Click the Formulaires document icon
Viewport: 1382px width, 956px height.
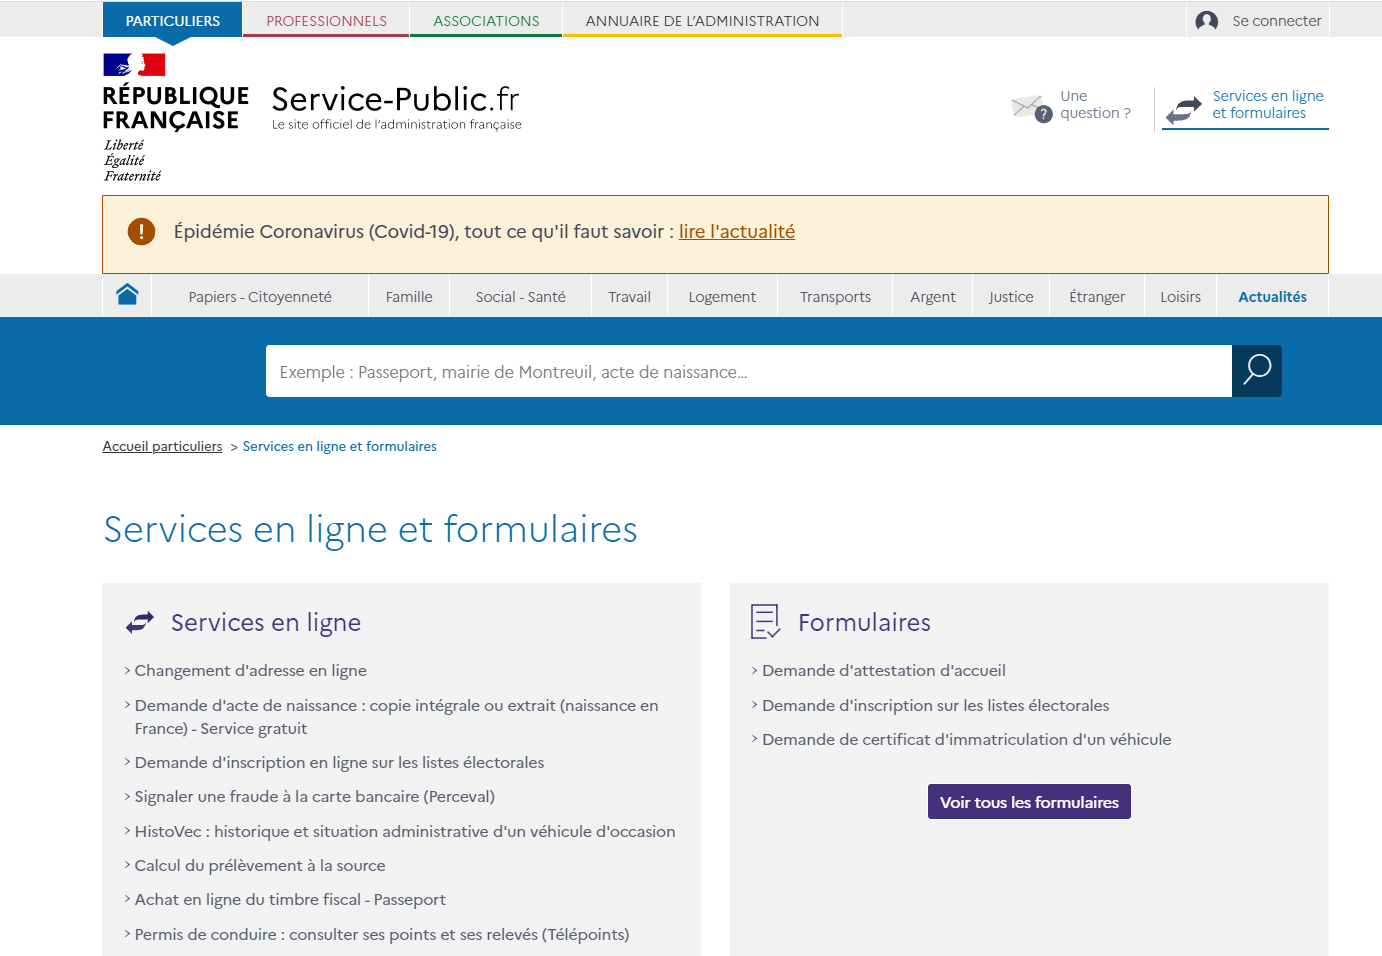click(x=765, y=622)
